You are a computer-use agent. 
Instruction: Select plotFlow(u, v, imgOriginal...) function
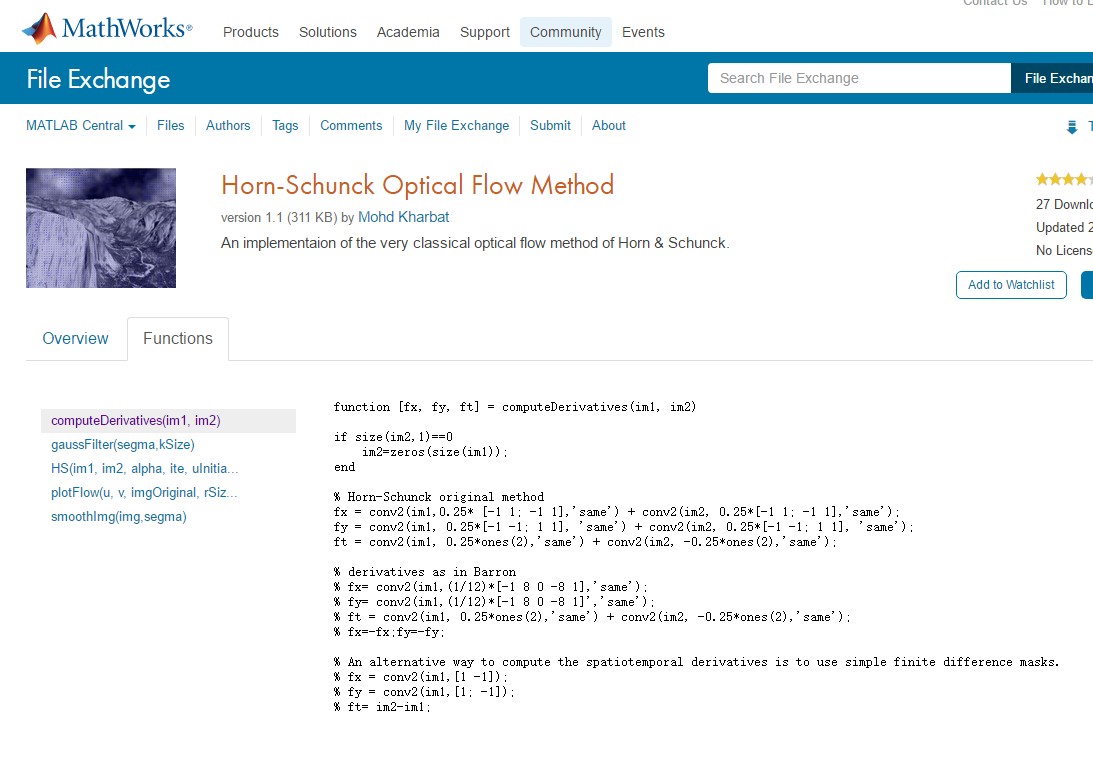144,493
